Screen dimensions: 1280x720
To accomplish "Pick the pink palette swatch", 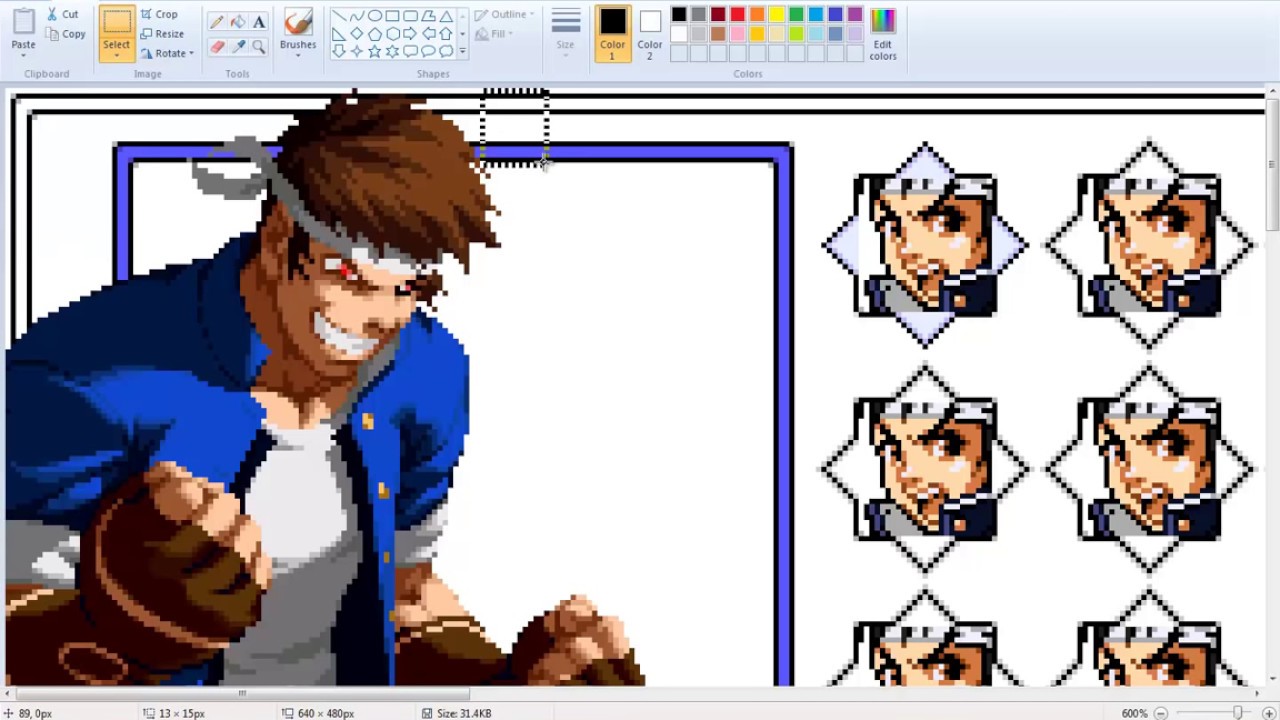I will click(x=737, y=34).
